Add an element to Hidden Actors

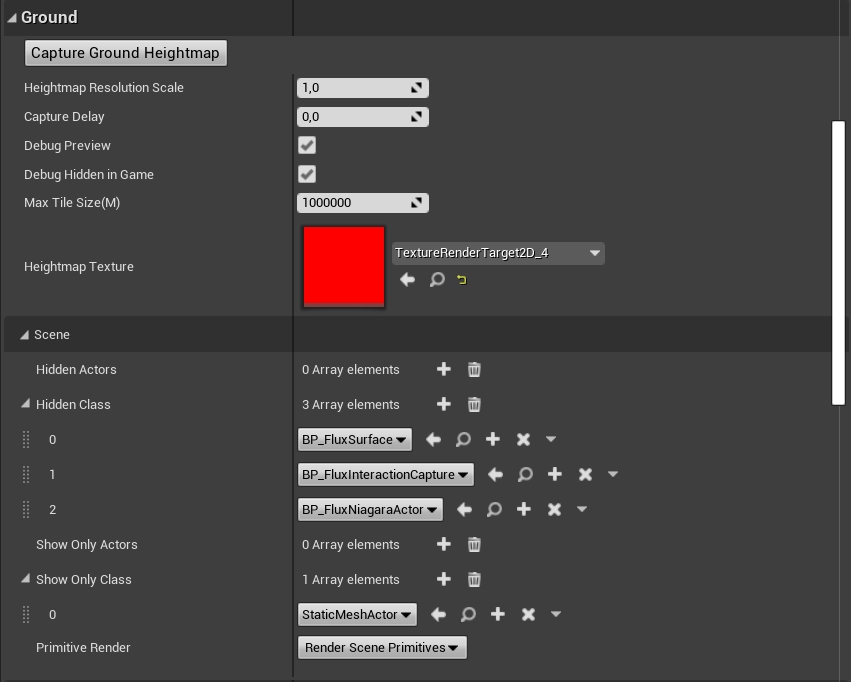click(443, 369)
